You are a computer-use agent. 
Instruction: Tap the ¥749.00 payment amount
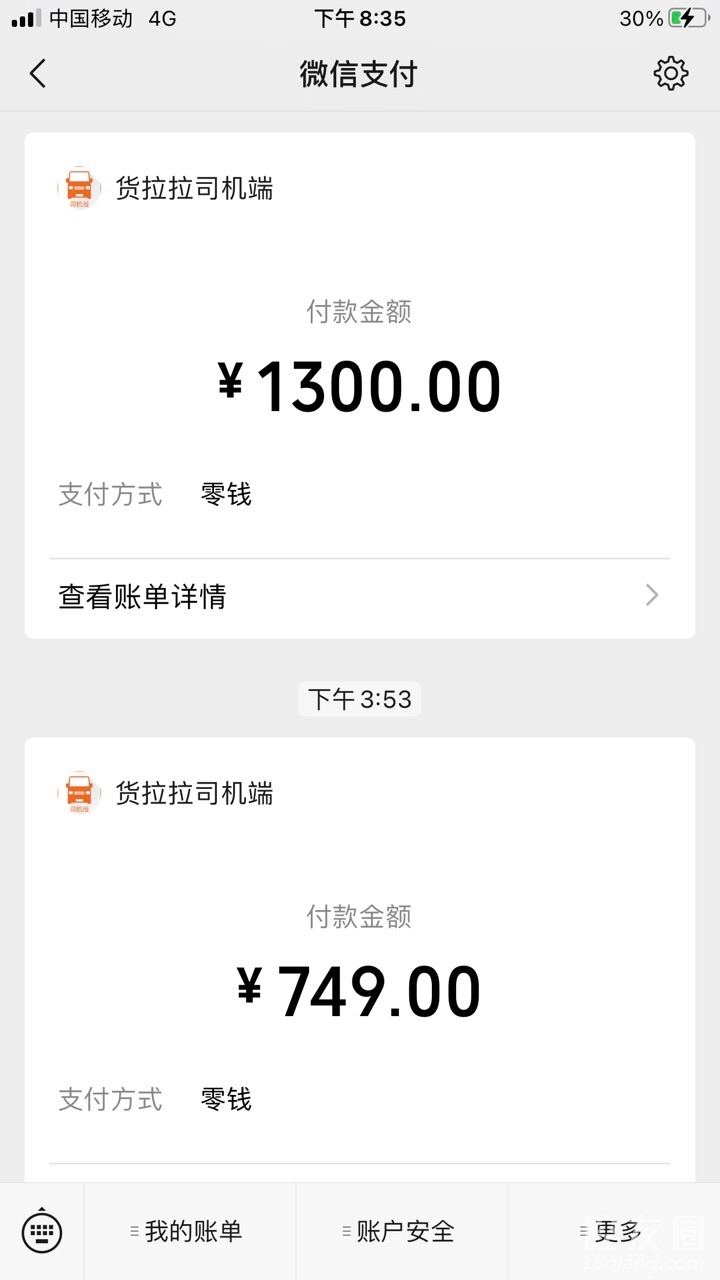click(x=360, y=992)
